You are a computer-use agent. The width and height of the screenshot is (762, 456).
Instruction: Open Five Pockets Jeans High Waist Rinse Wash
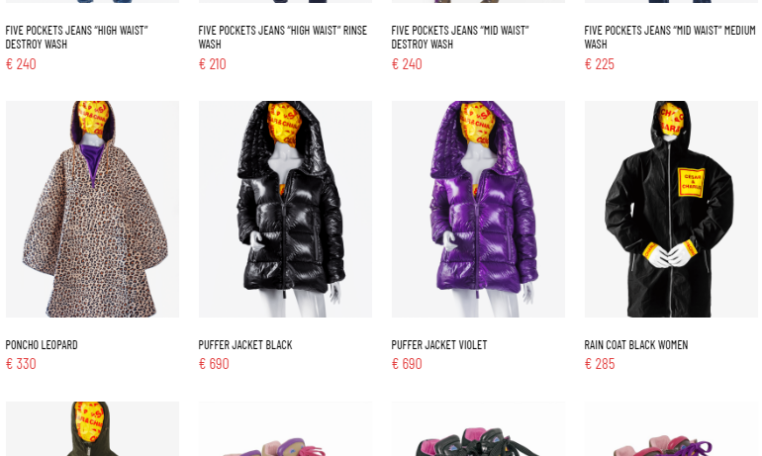(283, 37)
